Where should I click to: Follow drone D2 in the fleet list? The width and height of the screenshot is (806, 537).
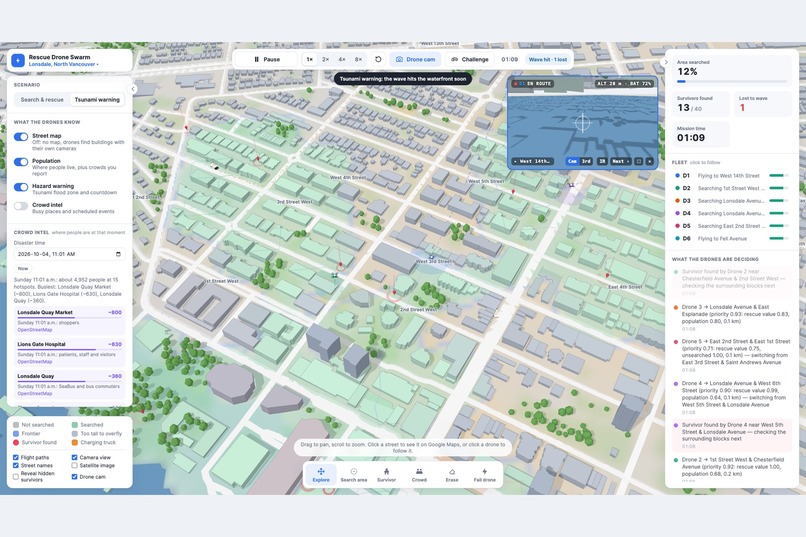731,189
